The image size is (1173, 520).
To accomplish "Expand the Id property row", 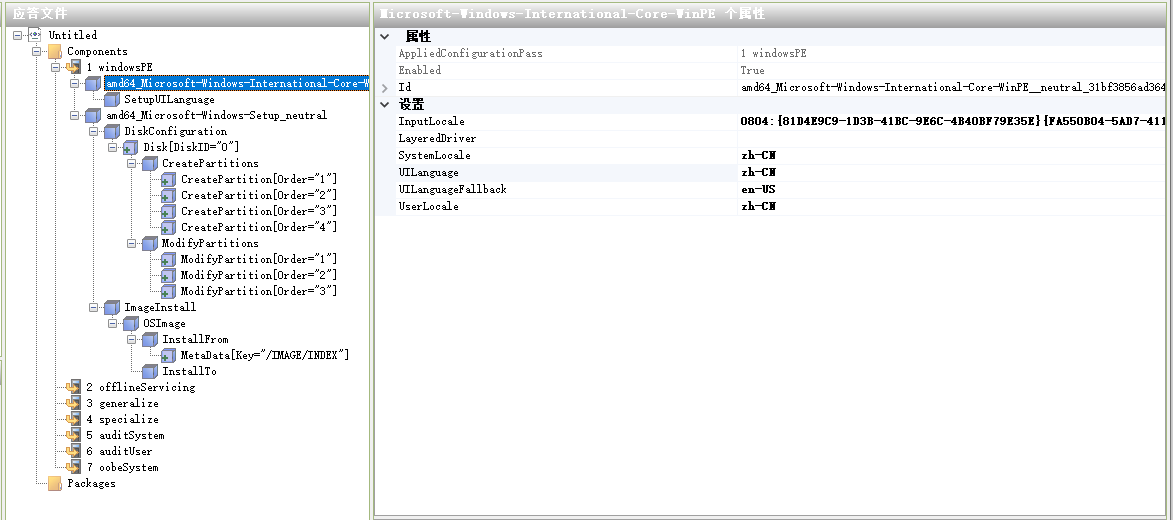I will point(385,88).
